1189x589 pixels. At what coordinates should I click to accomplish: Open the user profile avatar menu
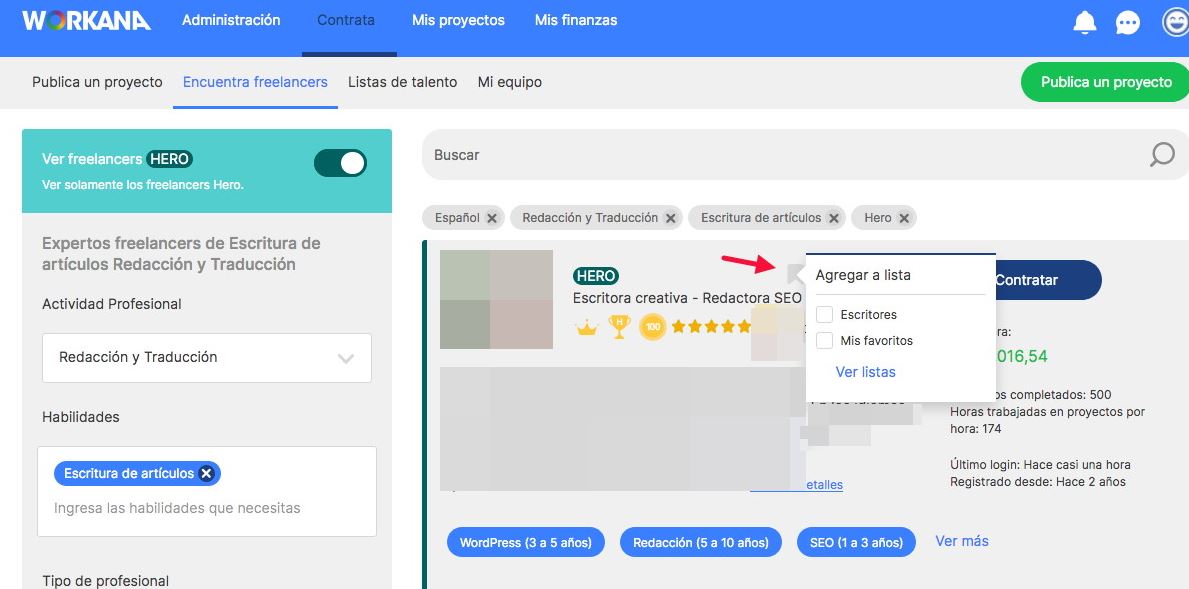(x=1175, y=22)
